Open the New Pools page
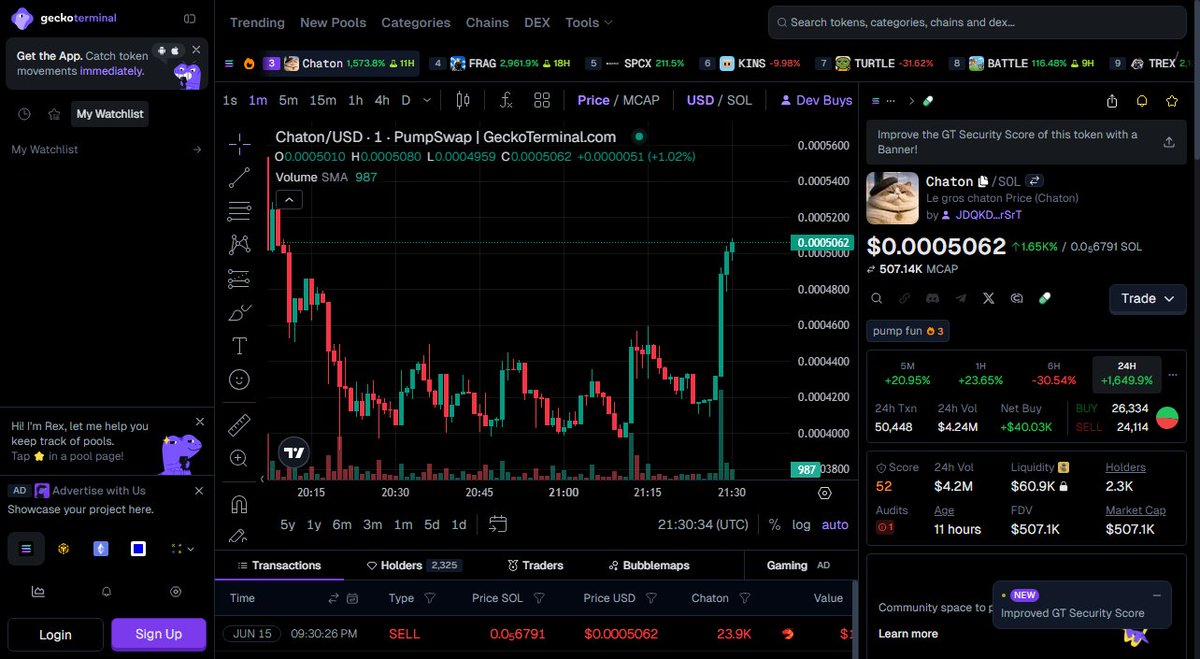 [x=333, y=22]
